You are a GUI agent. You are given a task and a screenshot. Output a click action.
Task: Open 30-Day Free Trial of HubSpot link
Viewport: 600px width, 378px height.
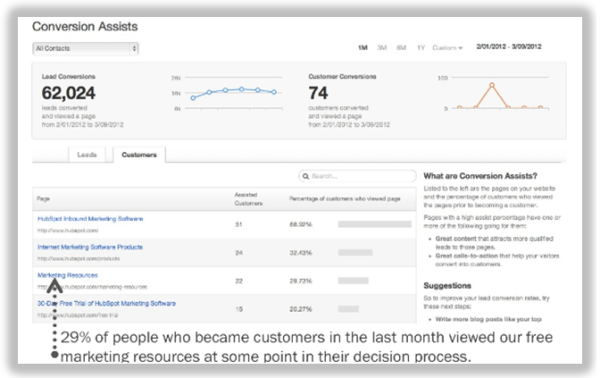[x=106, y=303]
